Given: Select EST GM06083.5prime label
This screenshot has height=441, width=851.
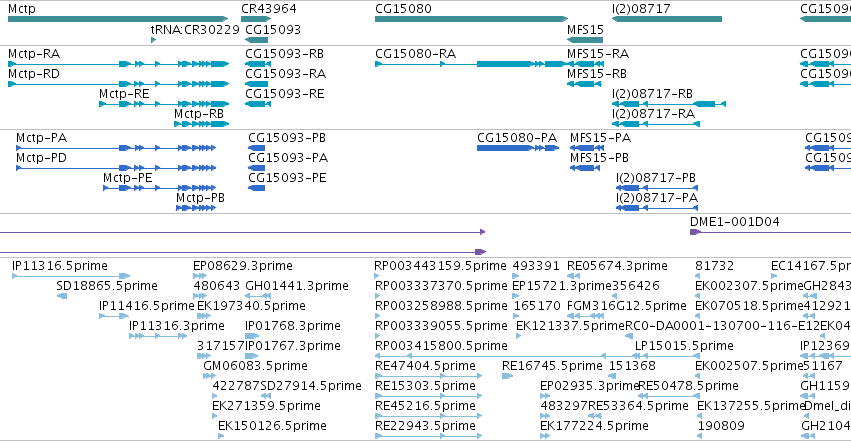Looking at the screenshot, I should click(255, 366).
